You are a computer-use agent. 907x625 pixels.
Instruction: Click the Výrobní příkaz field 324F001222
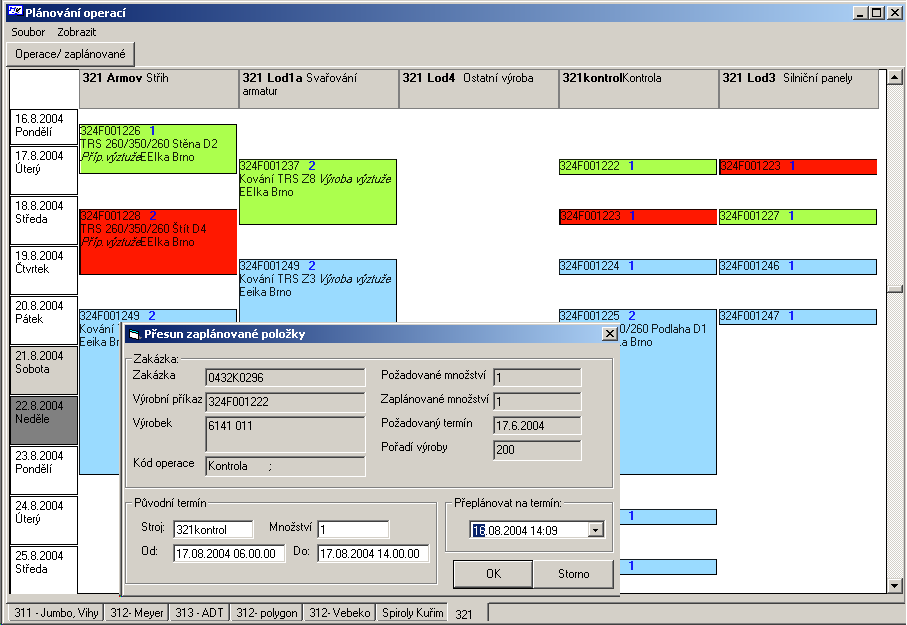click(285, 402)
